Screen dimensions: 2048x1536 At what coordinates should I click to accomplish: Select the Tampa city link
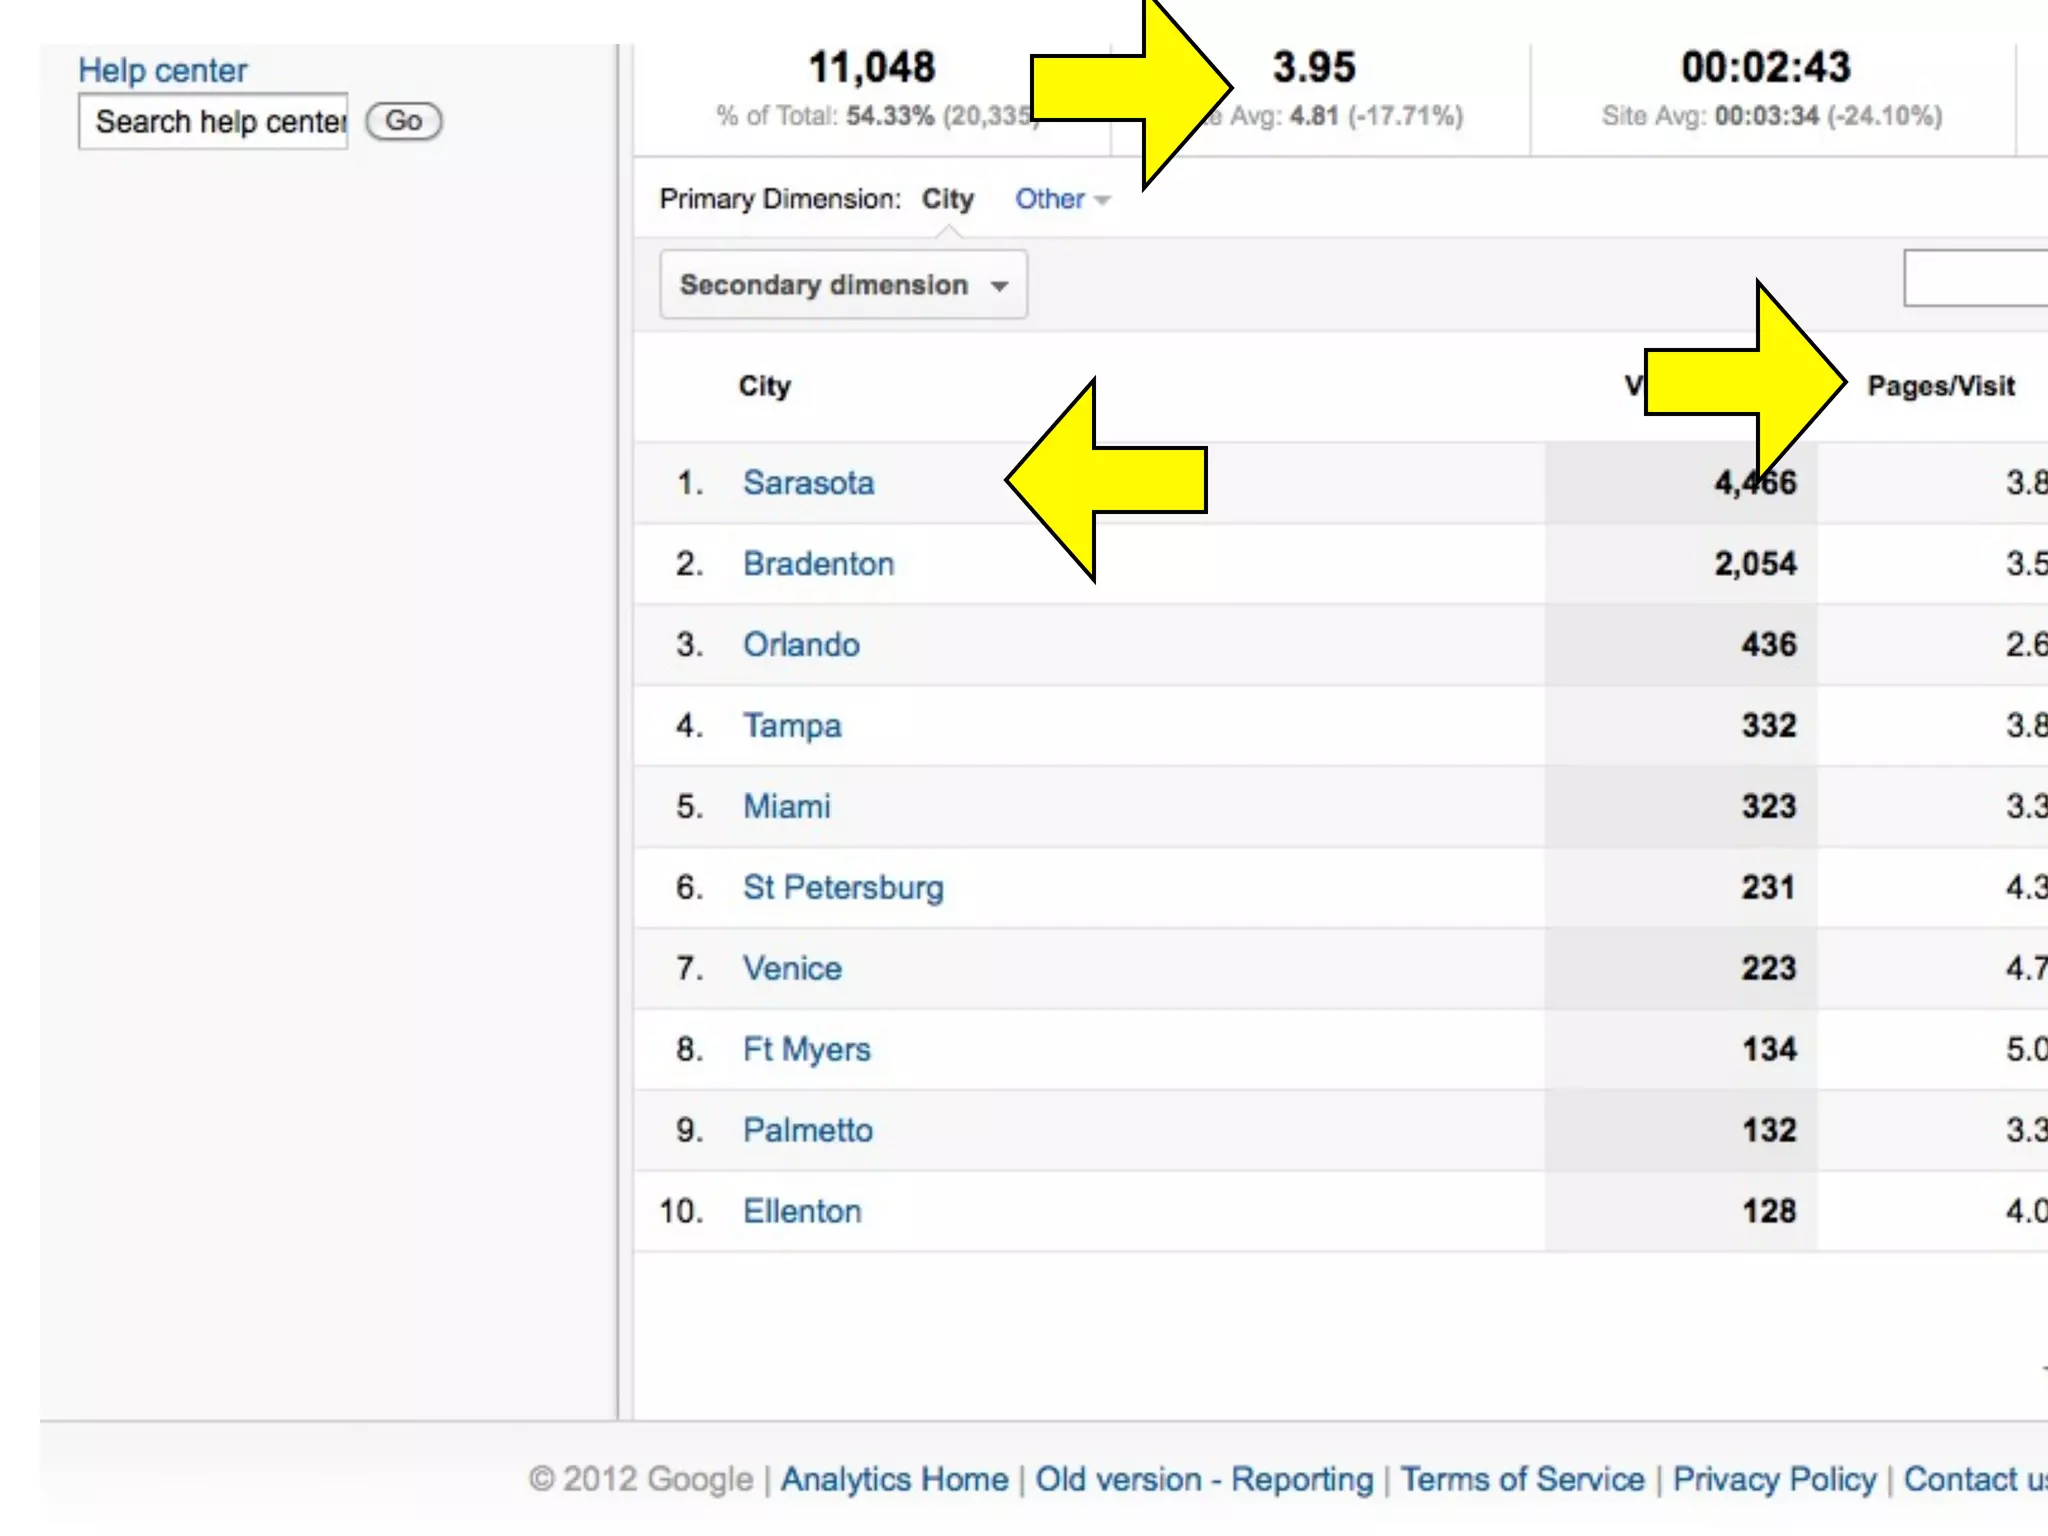[x=791, y=726]
